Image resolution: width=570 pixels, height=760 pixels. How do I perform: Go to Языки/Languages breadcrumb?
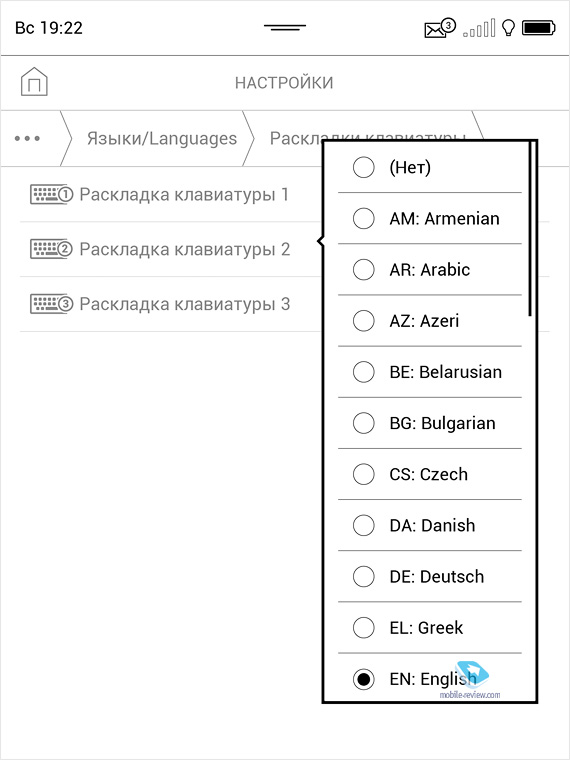point(162,139)
